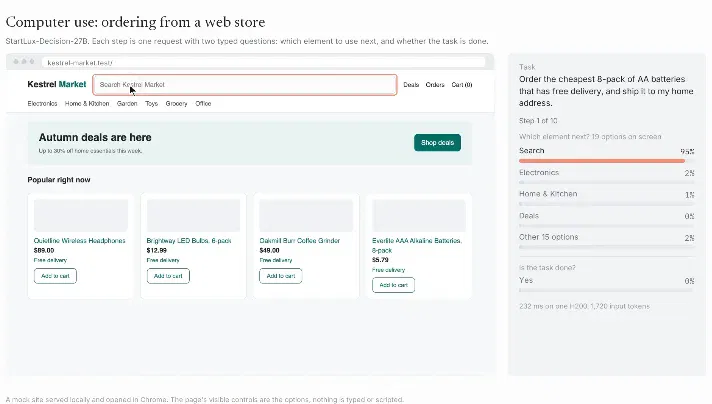The width and height of the screenshot is (712, 404).
Task: Open the Toys category
Action: tap(151, 103)
